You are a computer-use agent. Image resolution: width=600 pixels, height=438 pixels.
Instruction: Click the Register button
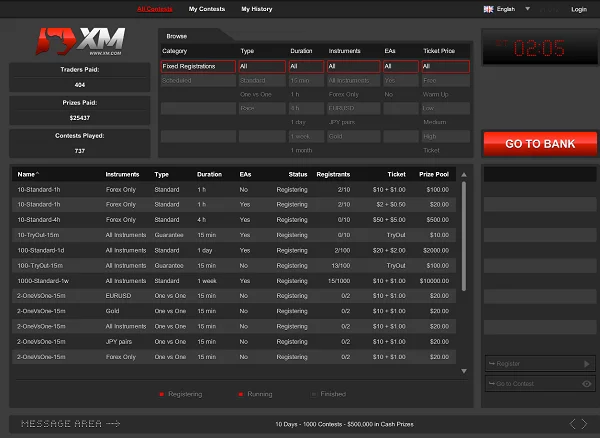tap(540, 364)
